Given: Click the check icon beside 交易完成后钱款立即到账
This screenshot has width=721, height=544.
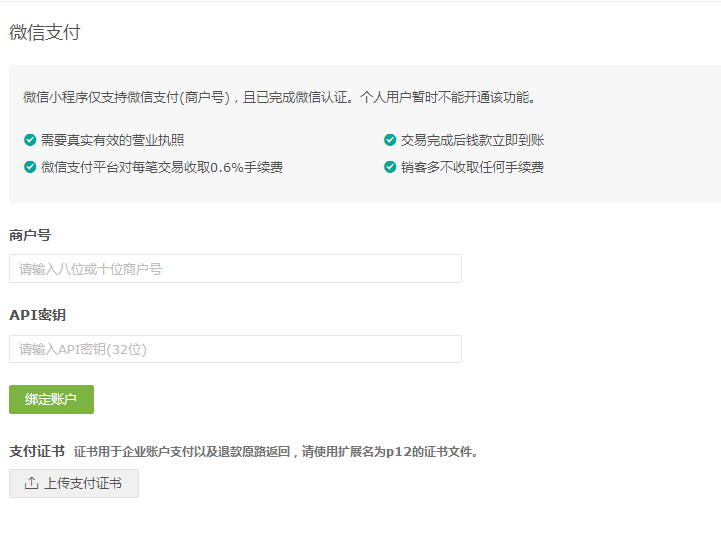Looking at the screenshot, I should tap(390, 140).
